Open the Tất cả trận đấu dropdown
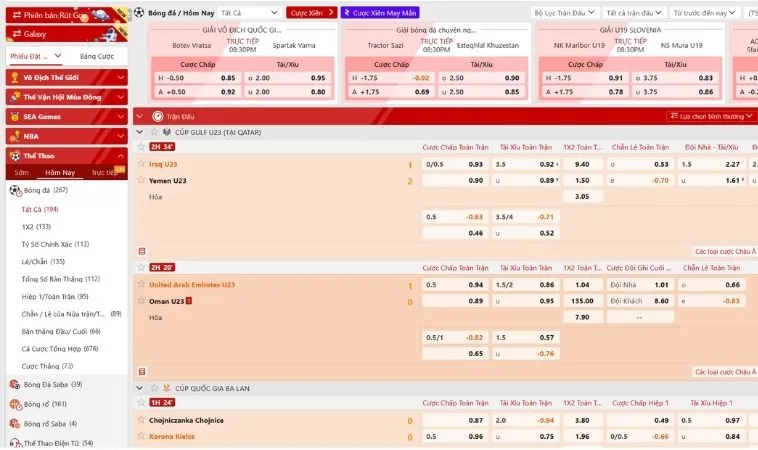The width and height of the screenshot is (758, 450). pos(634,13)
